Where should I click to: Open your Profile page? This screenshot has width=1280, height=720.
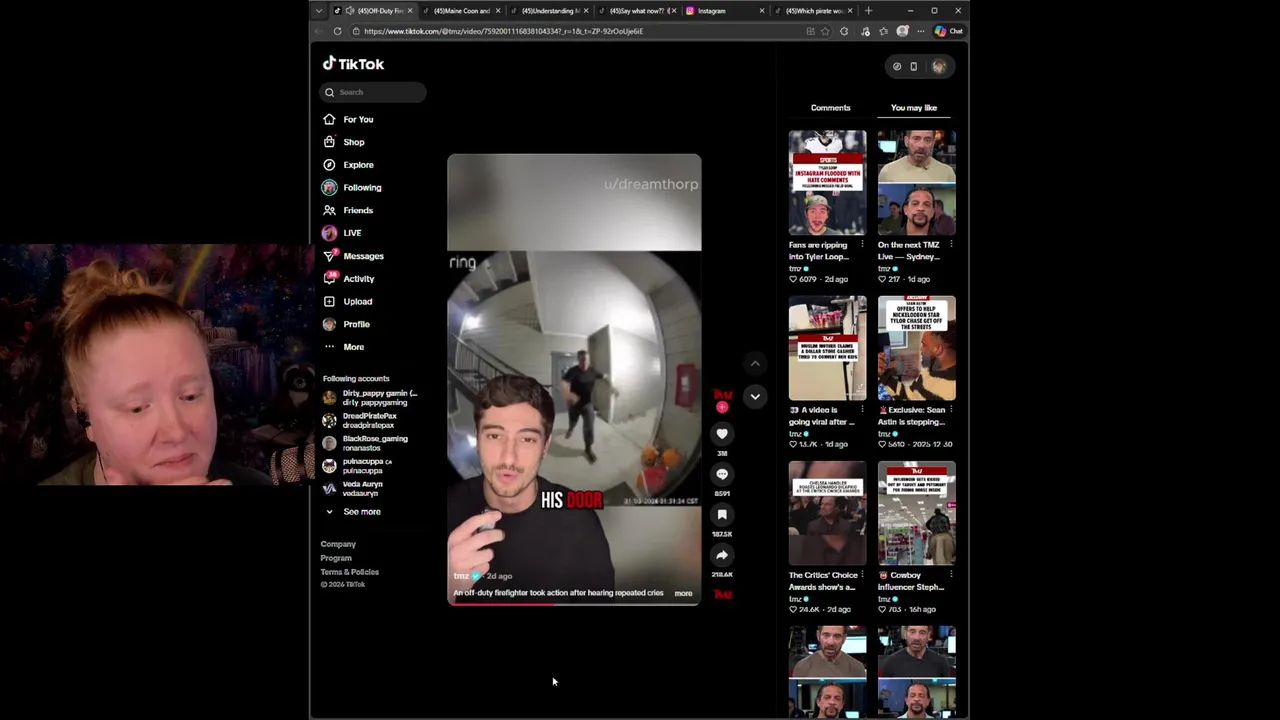(x=346, y=324)
